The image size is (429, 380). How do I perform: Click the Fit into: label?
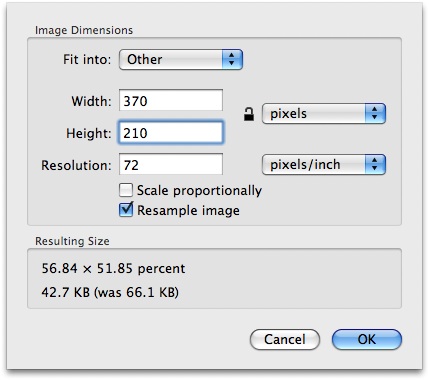tap(87, 60)
